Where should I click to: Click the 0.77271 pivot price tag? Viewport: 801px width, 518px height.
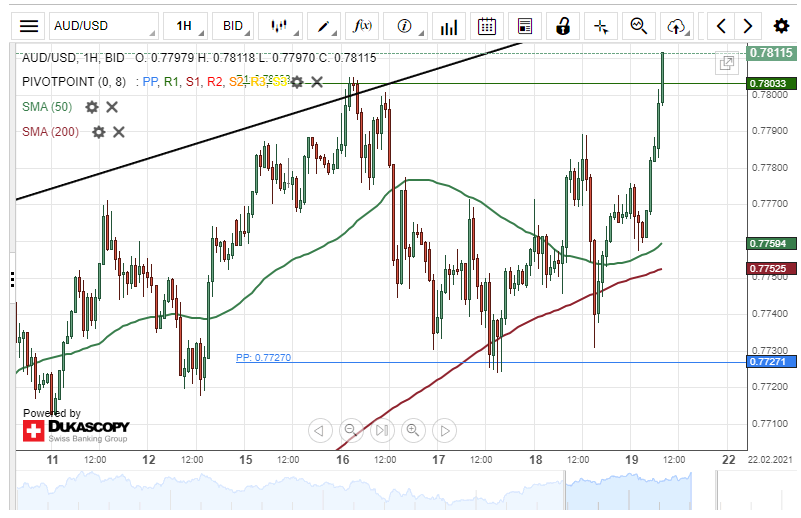point(771,362)
